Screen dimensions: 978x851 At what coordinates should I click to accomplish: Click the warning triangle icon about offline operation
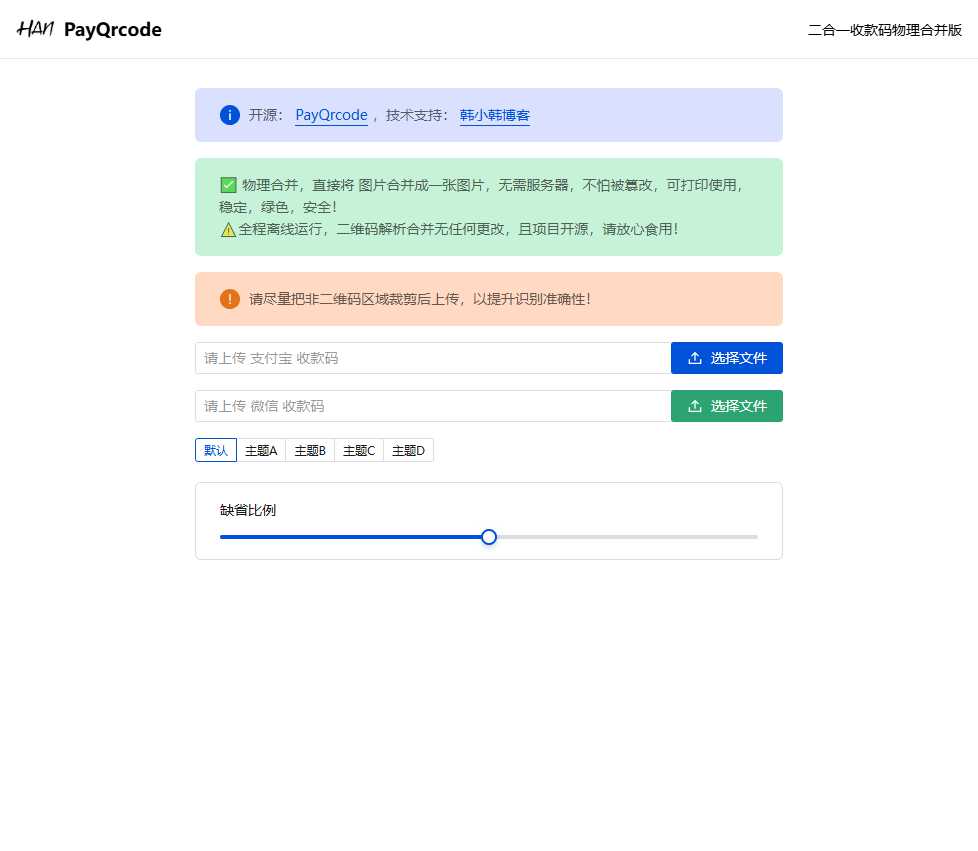(x=227, y=229)
